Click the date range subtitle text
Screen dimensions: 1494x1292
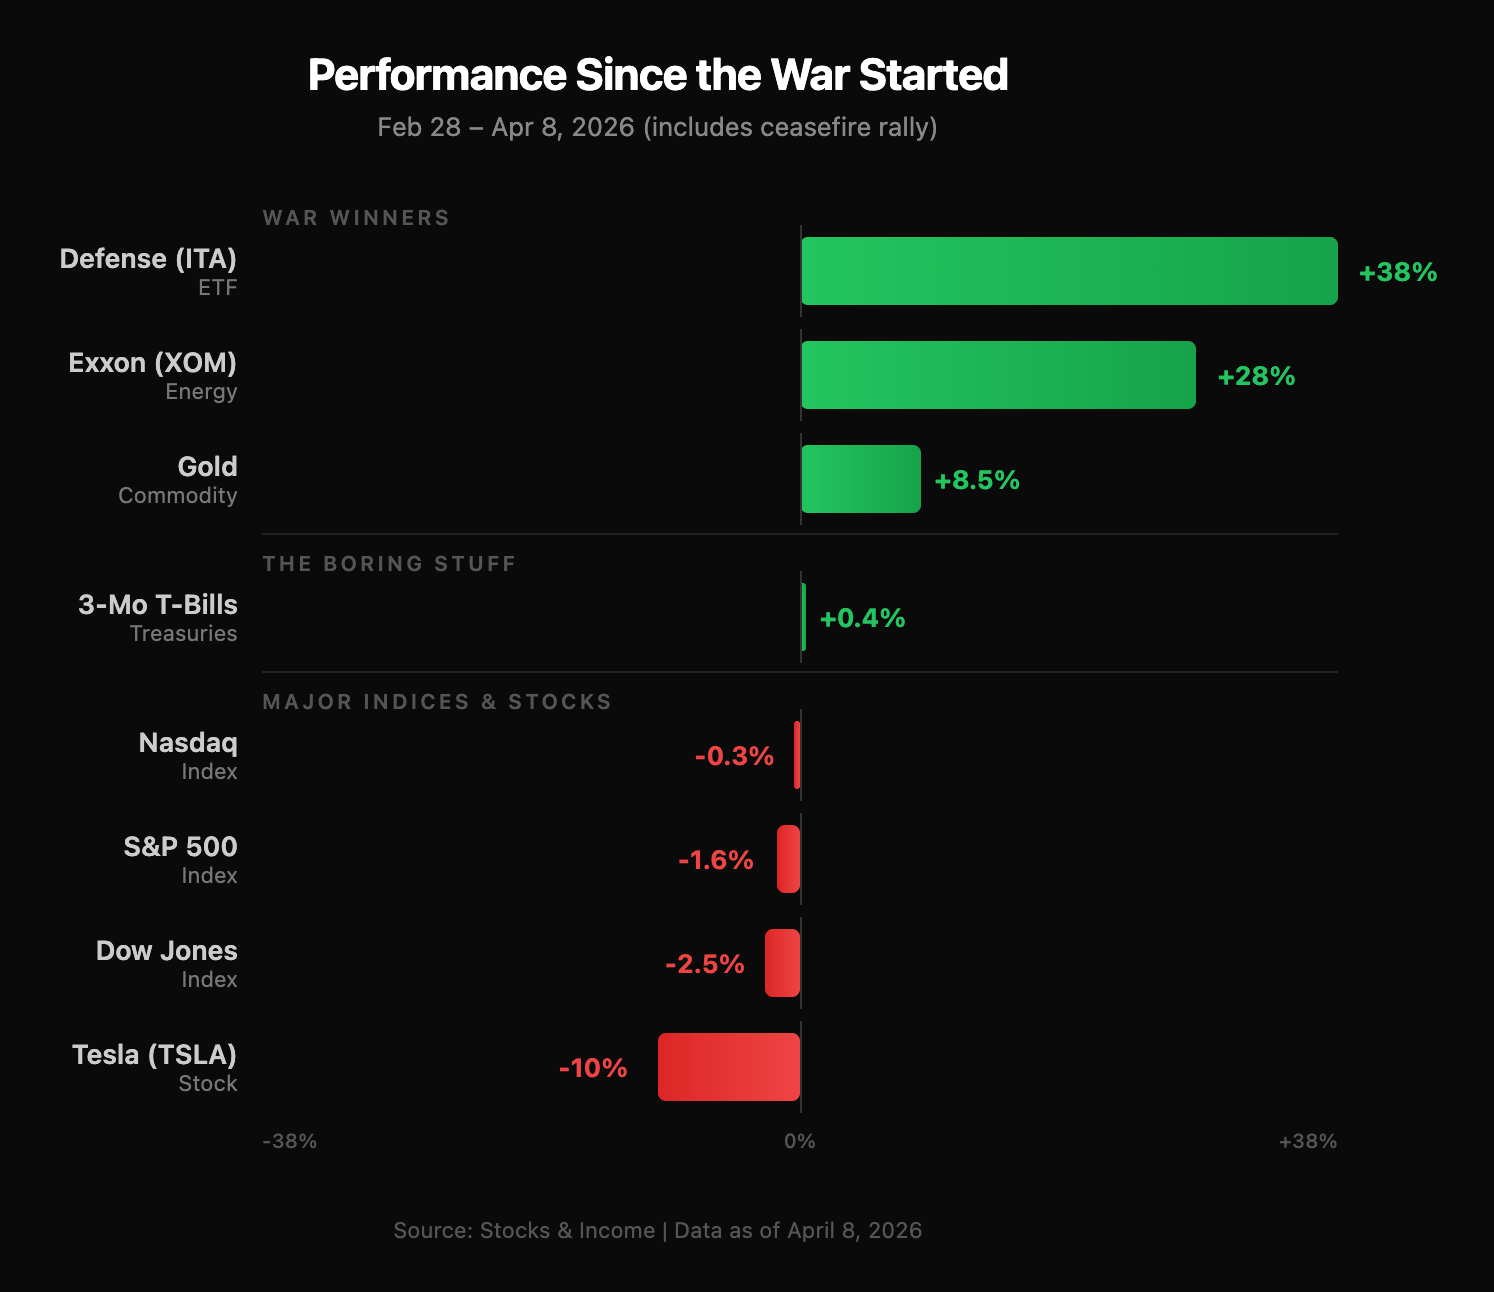pos(657,127)
